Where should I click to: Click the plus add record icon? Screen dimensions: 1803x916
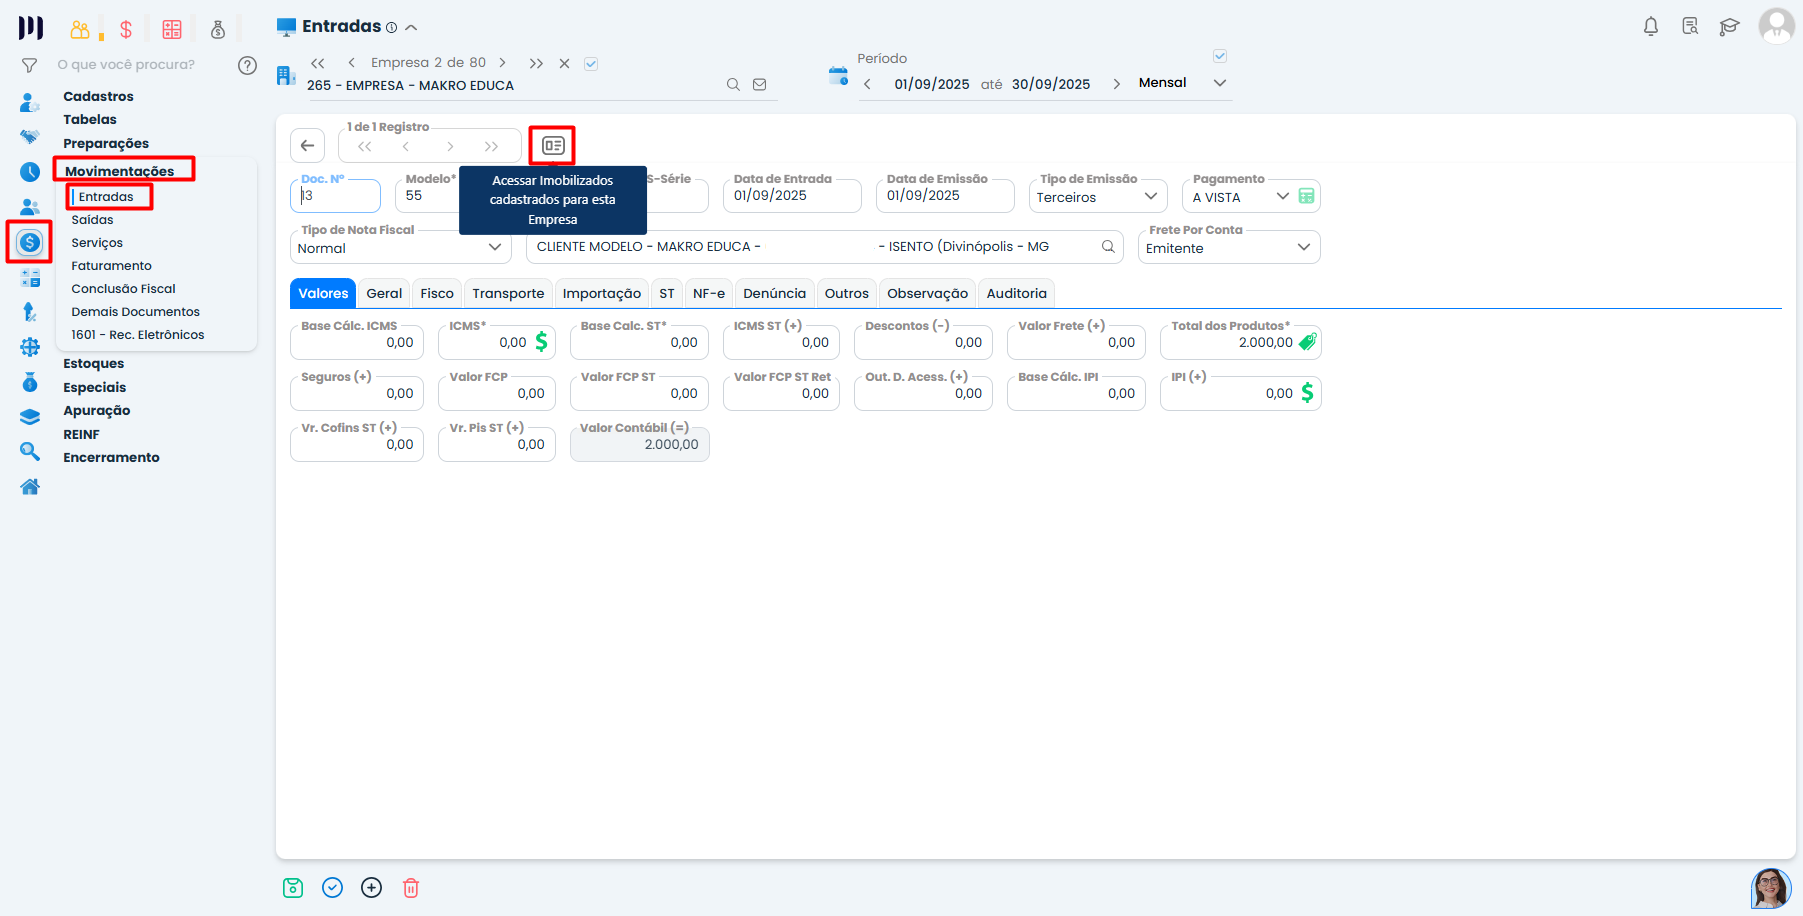[x=371, y=888]
